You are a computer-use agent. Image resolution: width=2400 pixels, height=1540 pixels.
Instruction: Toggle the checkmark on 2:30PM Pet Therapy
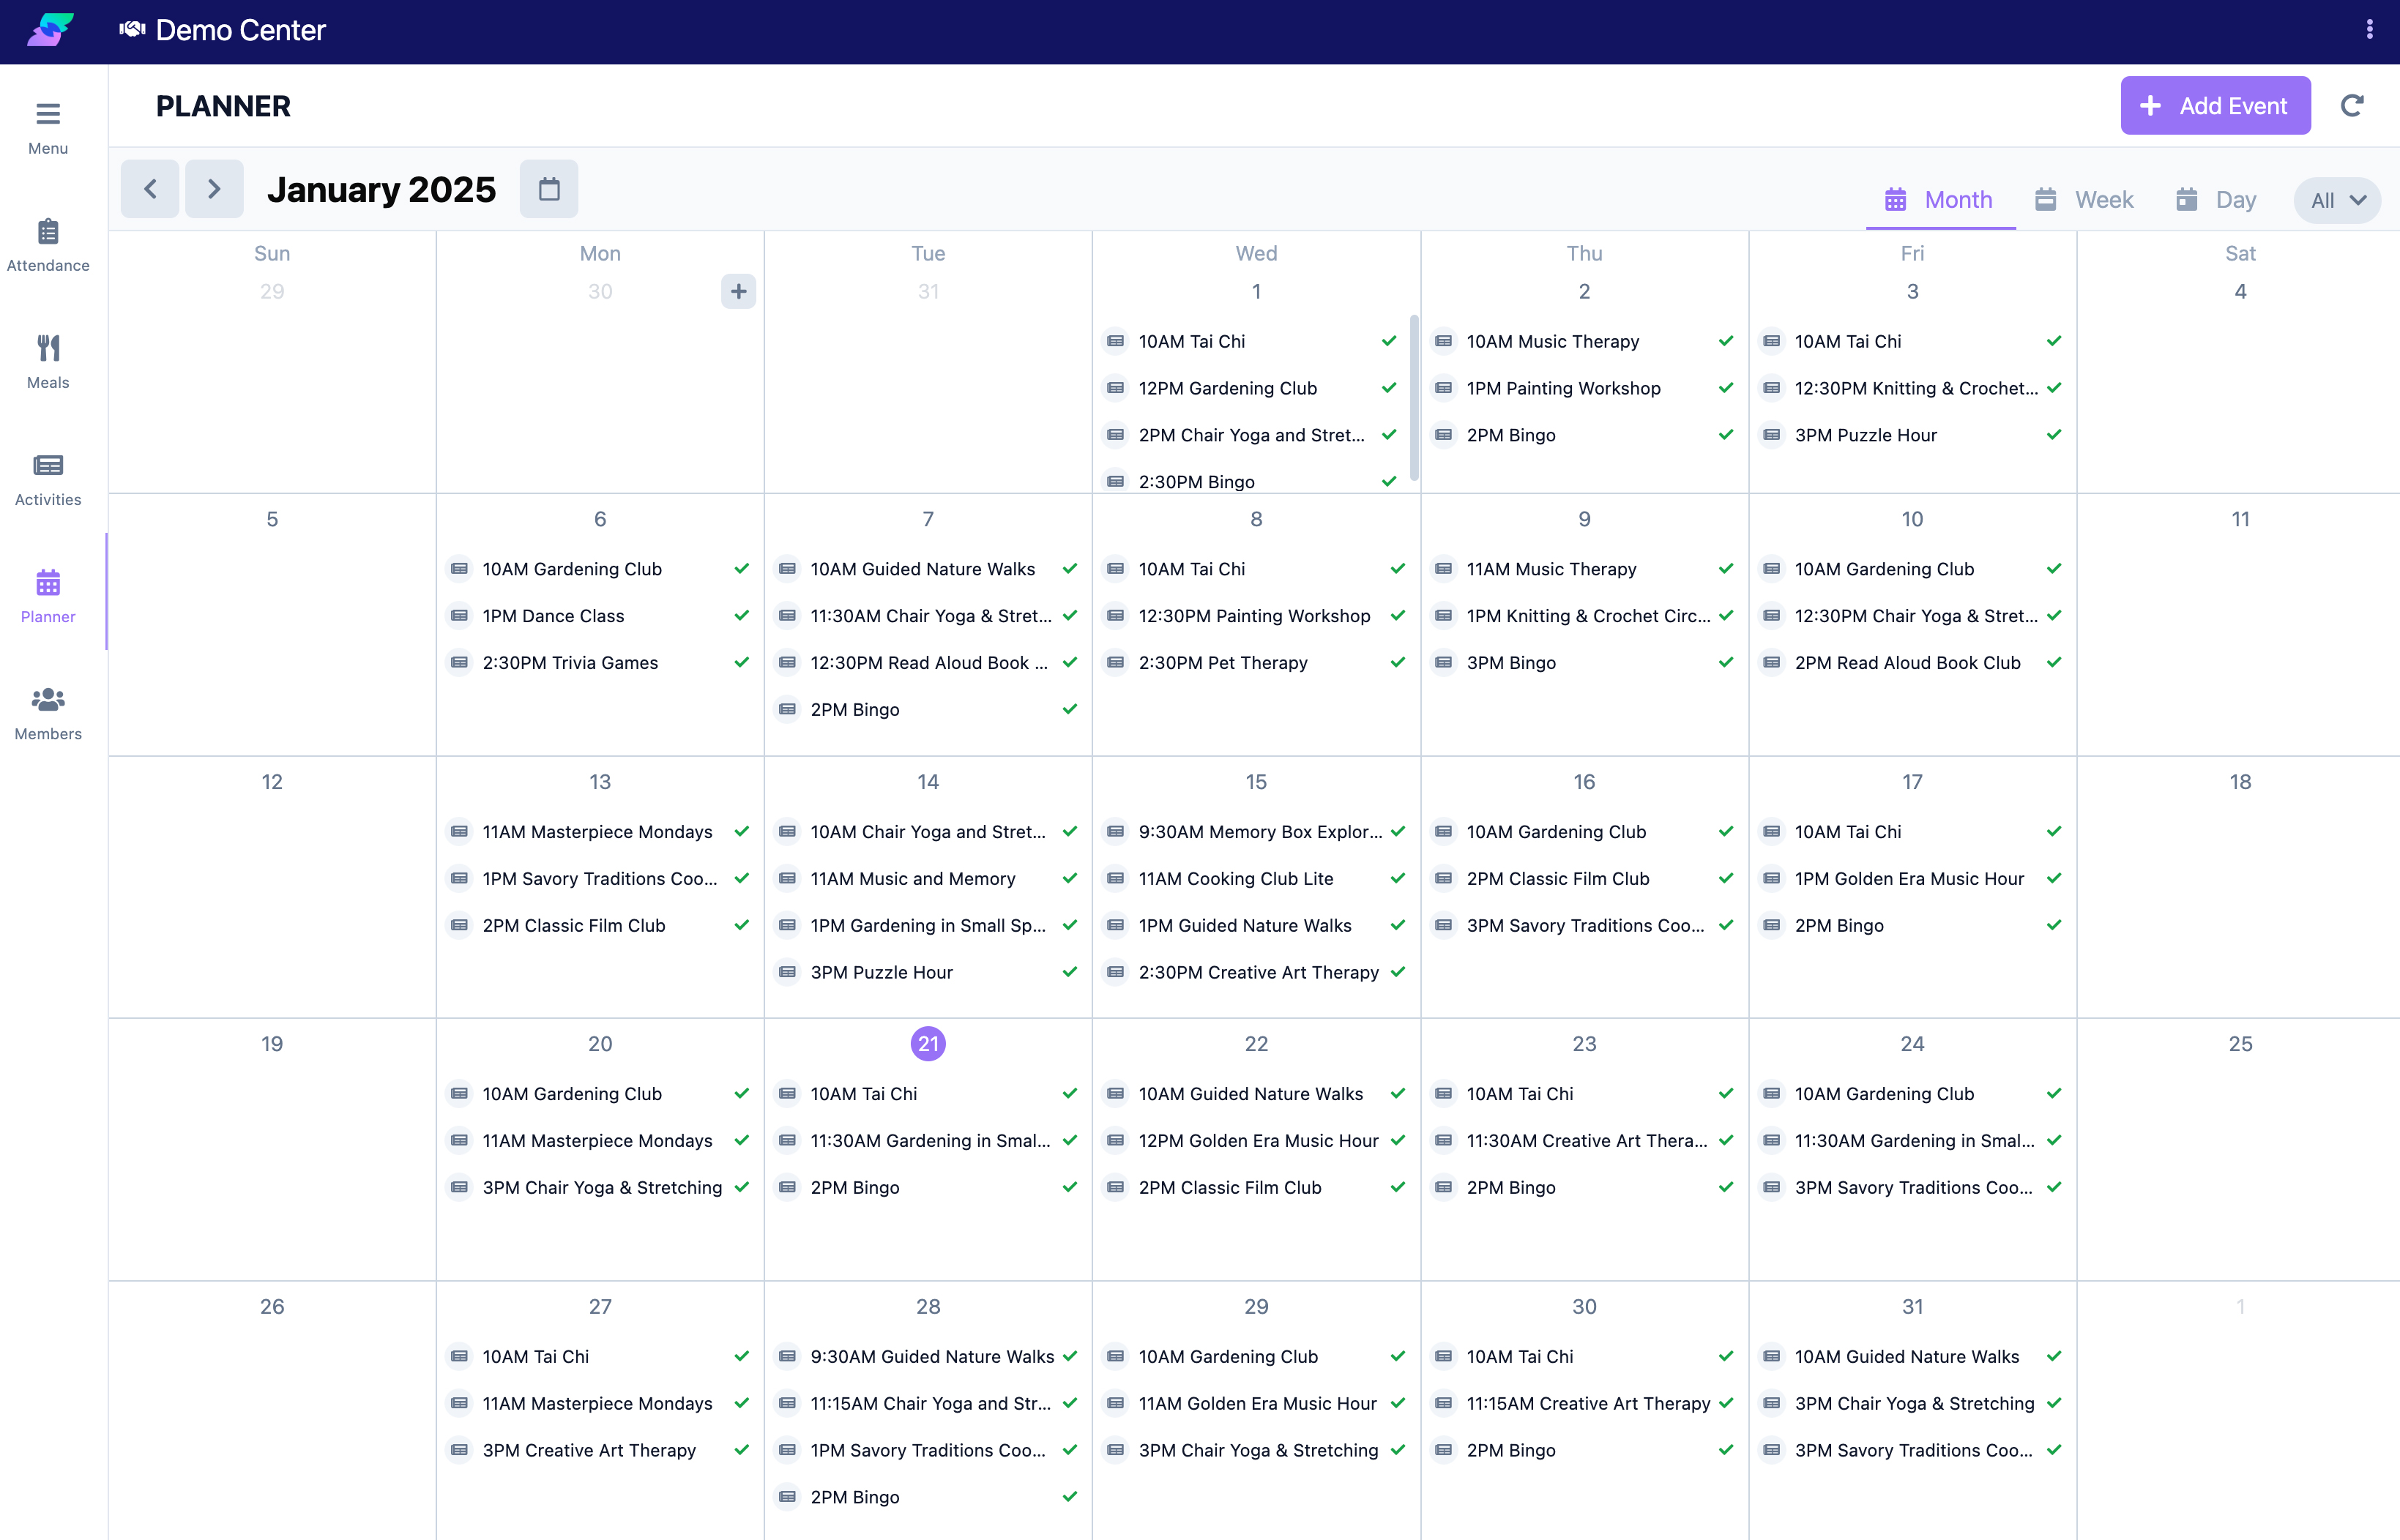1397,663
